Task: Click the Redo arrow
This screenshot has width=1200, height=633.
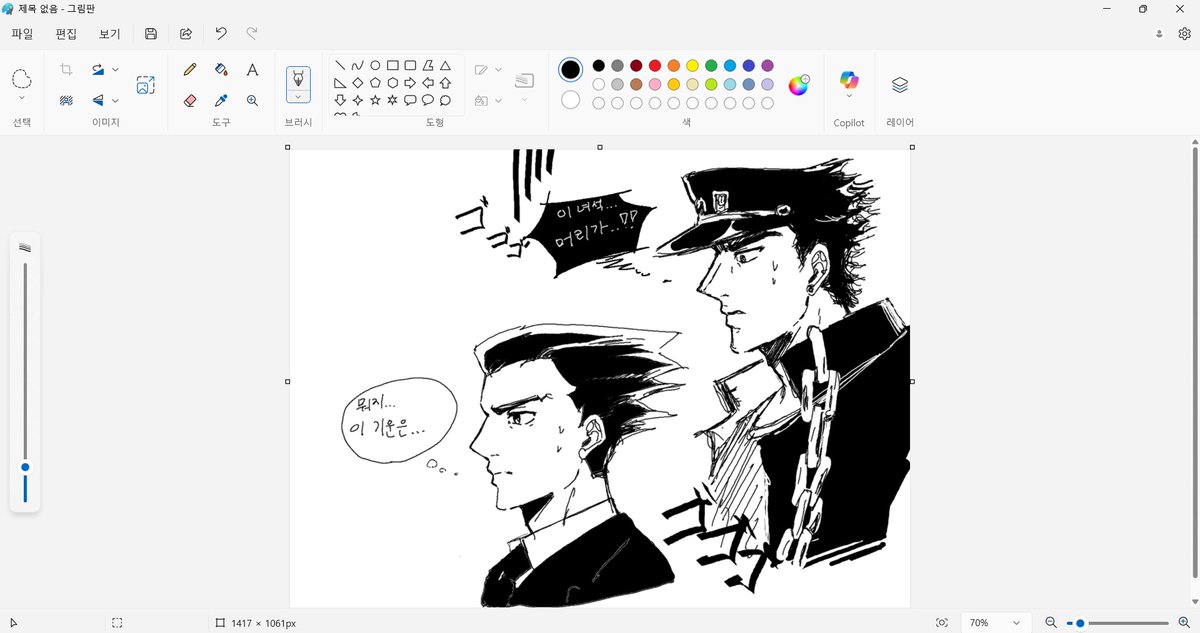Action: pos(252,33)
